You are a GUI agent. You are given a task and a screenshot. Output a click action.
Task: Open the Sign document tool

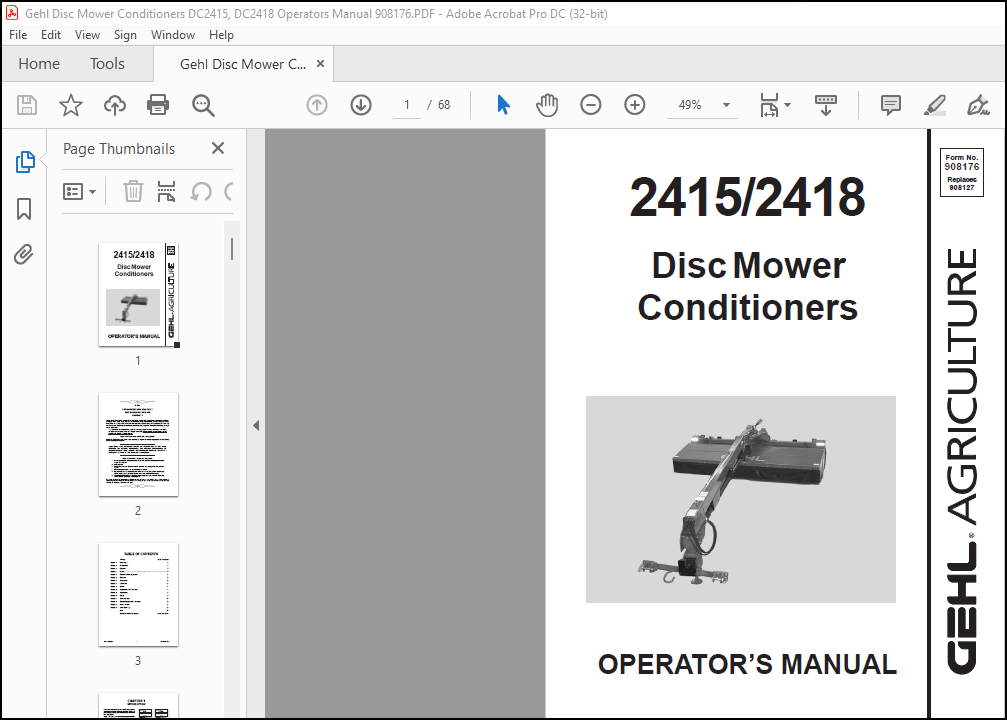point(978,105)
